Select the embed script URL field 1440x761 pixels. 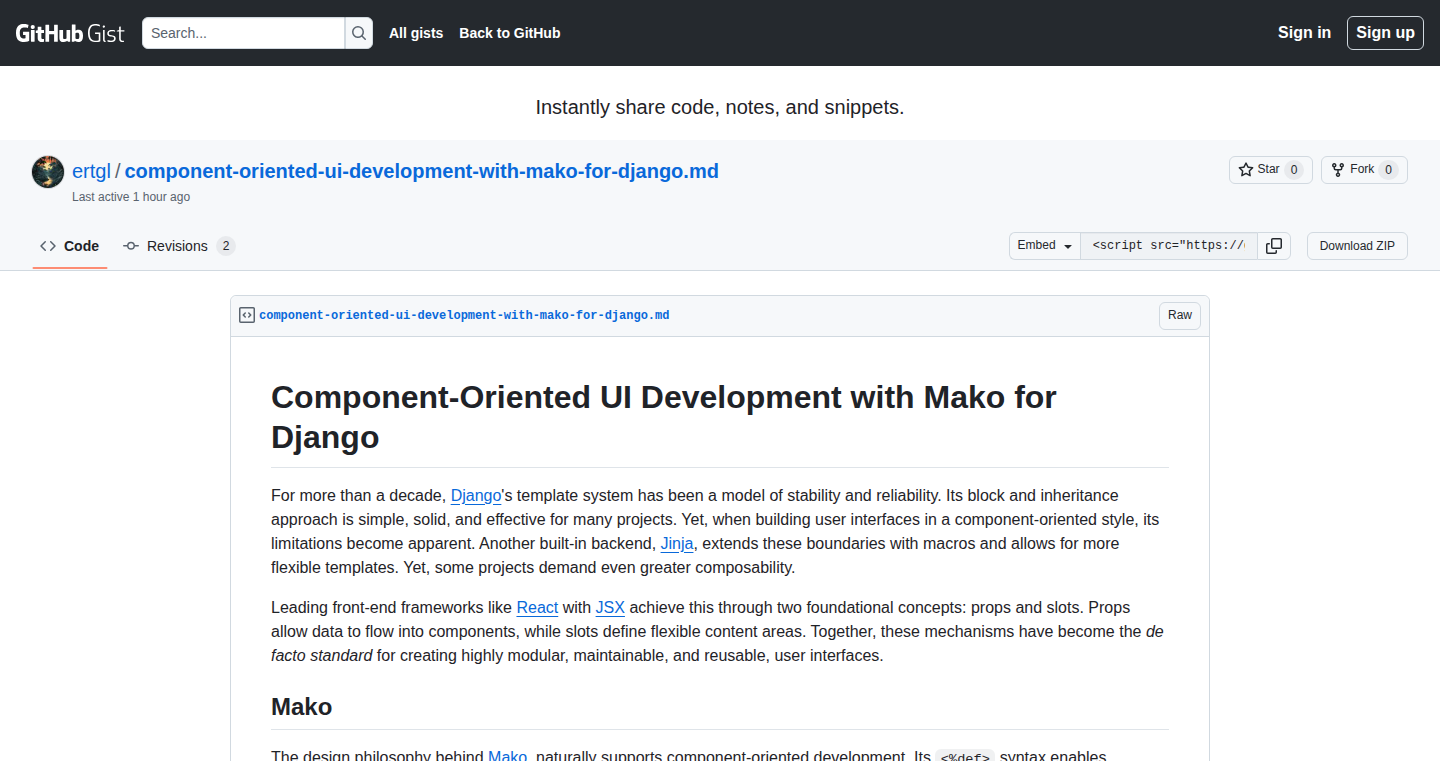(1169, 246)
